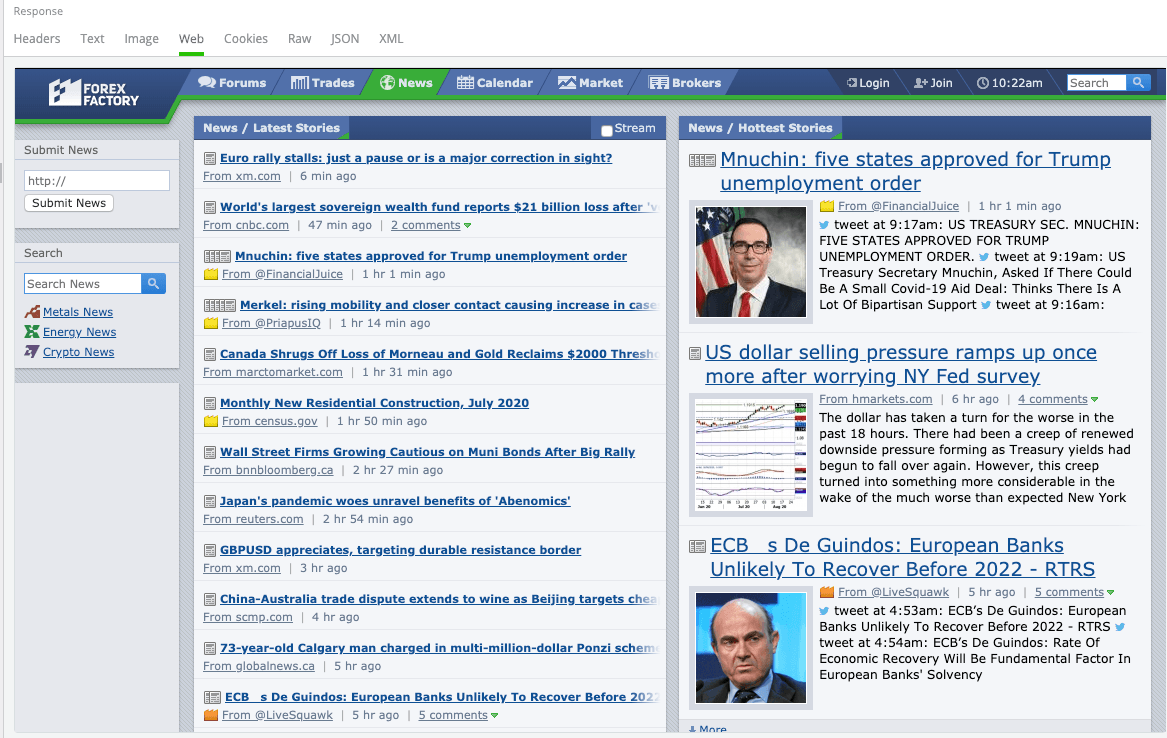Click the icon beside Monthly New Residential Construction

click(210, 404)
